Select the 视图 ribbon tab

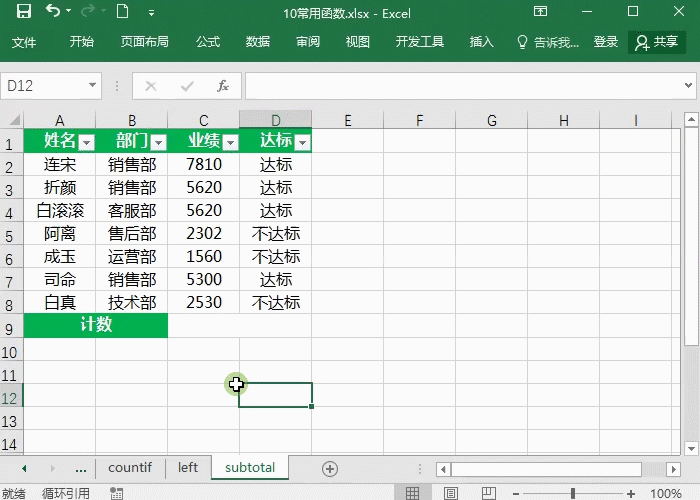[358, 42]
